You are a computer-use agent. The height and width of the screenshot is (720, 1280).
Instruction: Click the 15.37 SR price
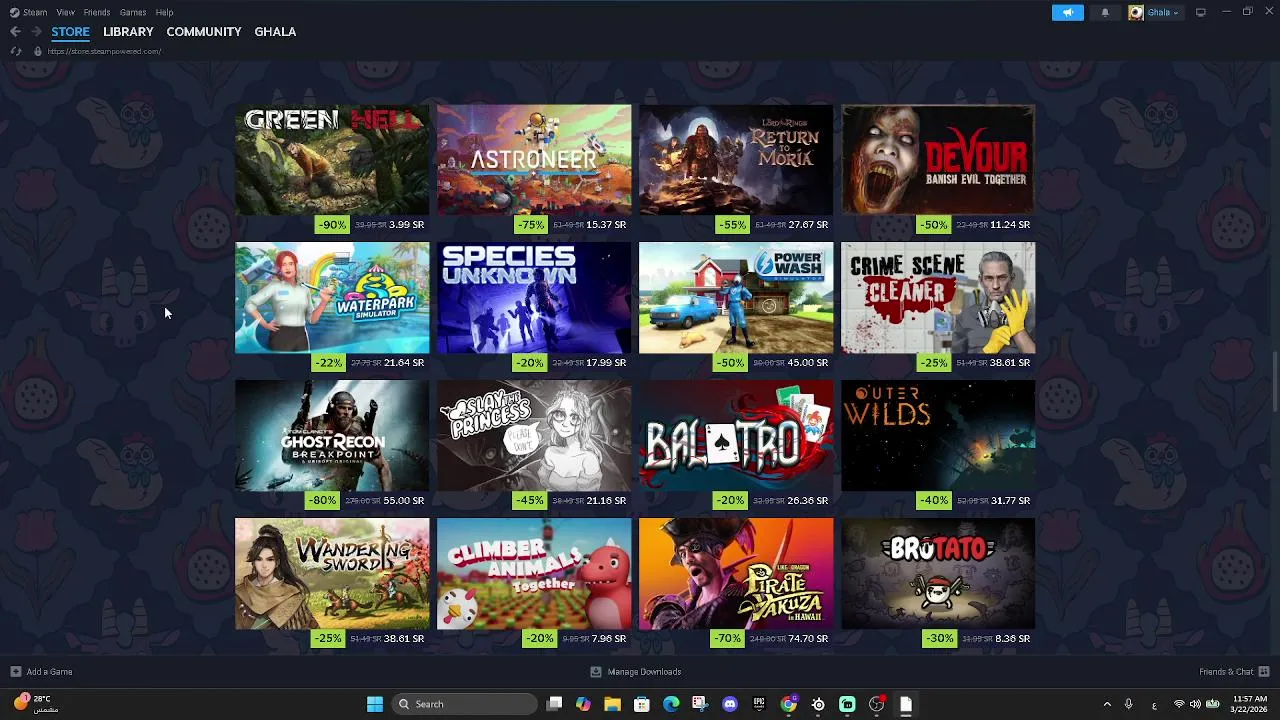pyautogui.click(x=606, y=225)
